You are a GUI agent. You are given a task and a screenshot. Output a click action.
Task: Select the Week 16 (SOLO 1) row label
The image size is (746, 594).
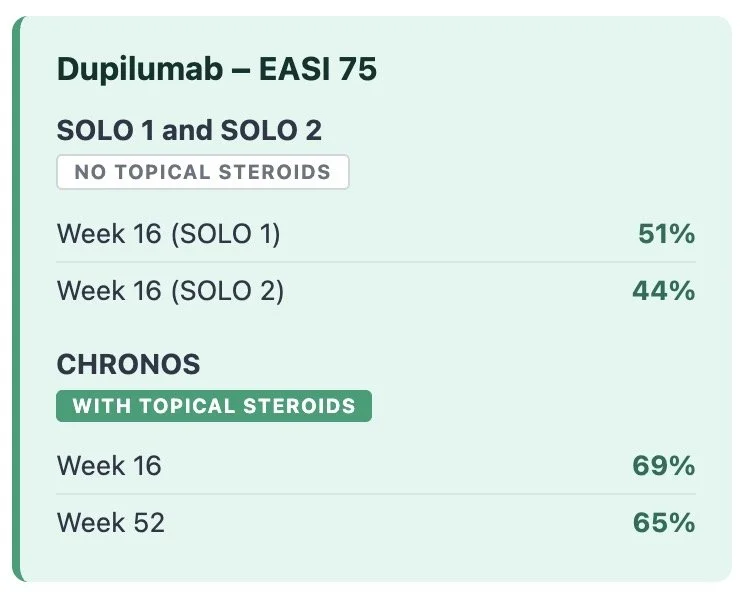(x=168, y=234)
